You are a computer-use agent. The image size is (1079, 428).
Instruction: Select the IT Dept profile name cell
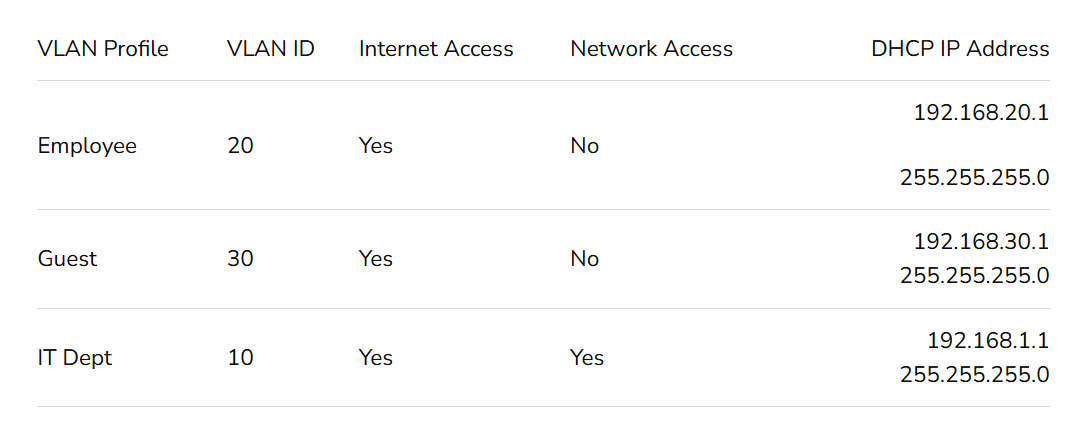[75, 358]
